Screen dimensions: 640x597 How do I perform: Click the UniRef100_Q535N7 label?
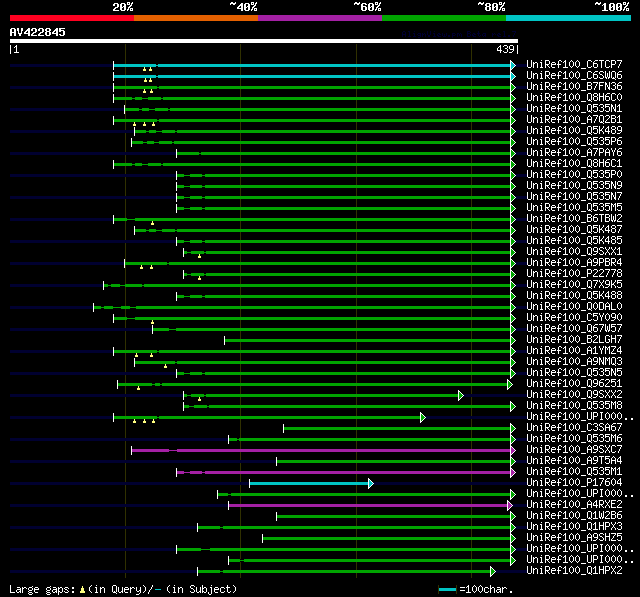[574, 197]
